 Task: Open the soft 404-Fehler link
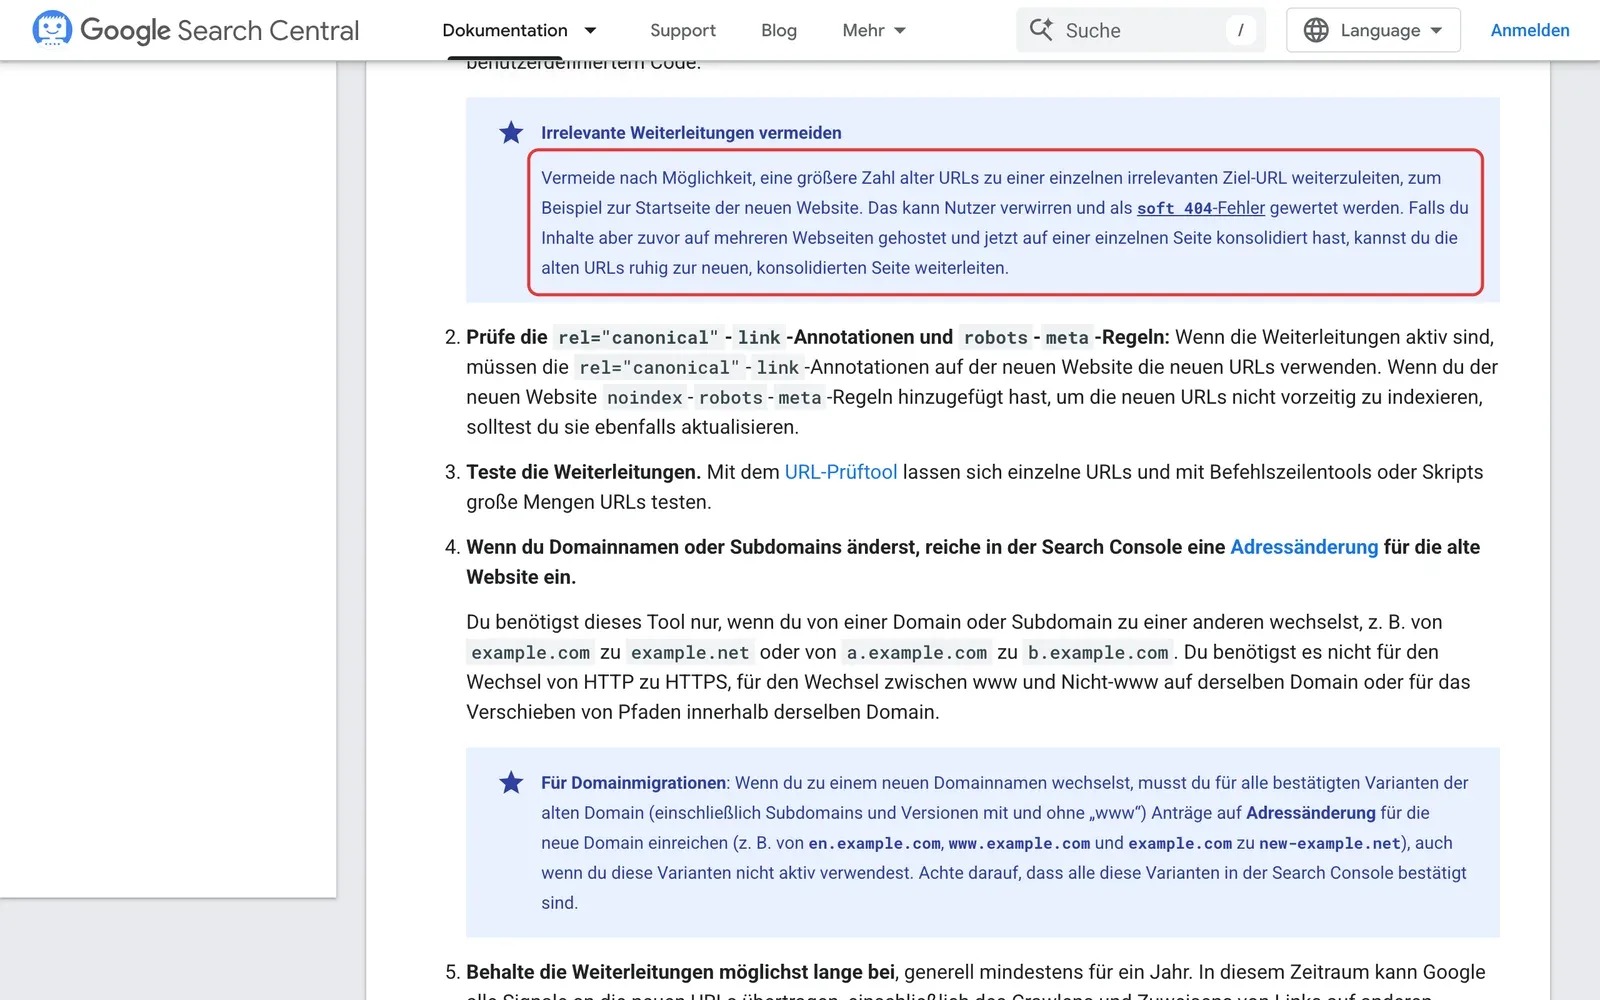pyautogui.click(x=1201, y=208)
